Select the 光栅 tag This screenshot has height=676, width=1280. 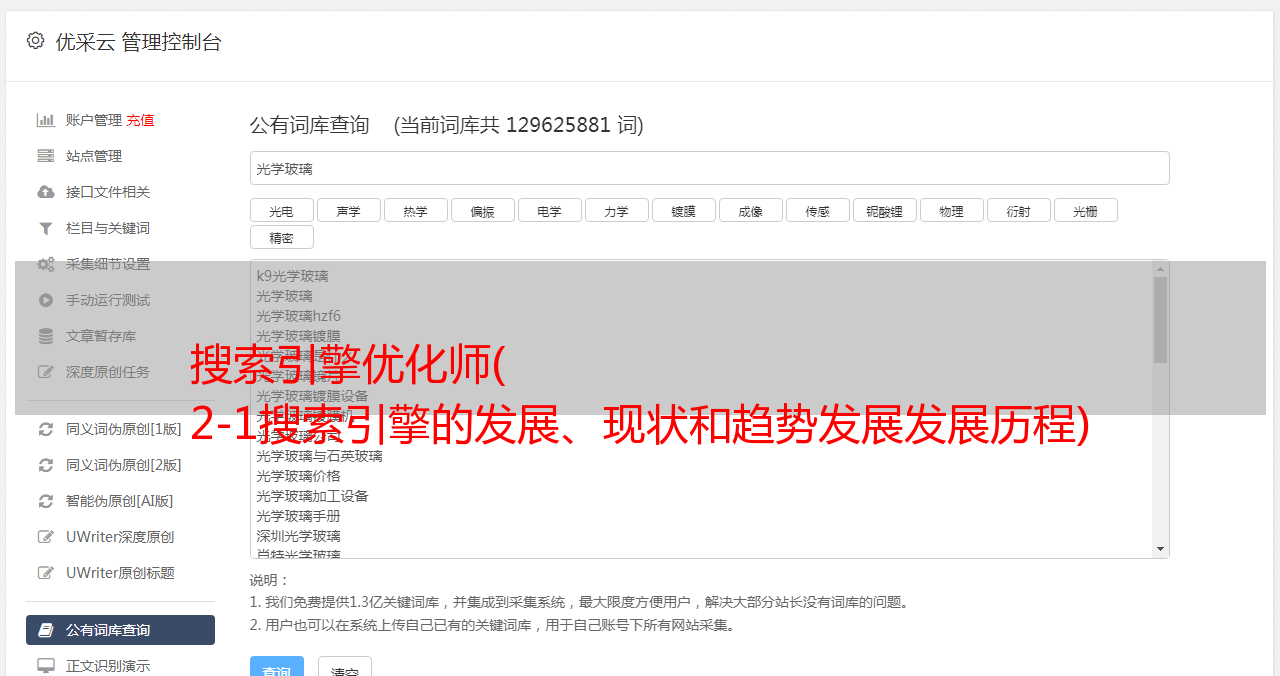click(1085, 211)
